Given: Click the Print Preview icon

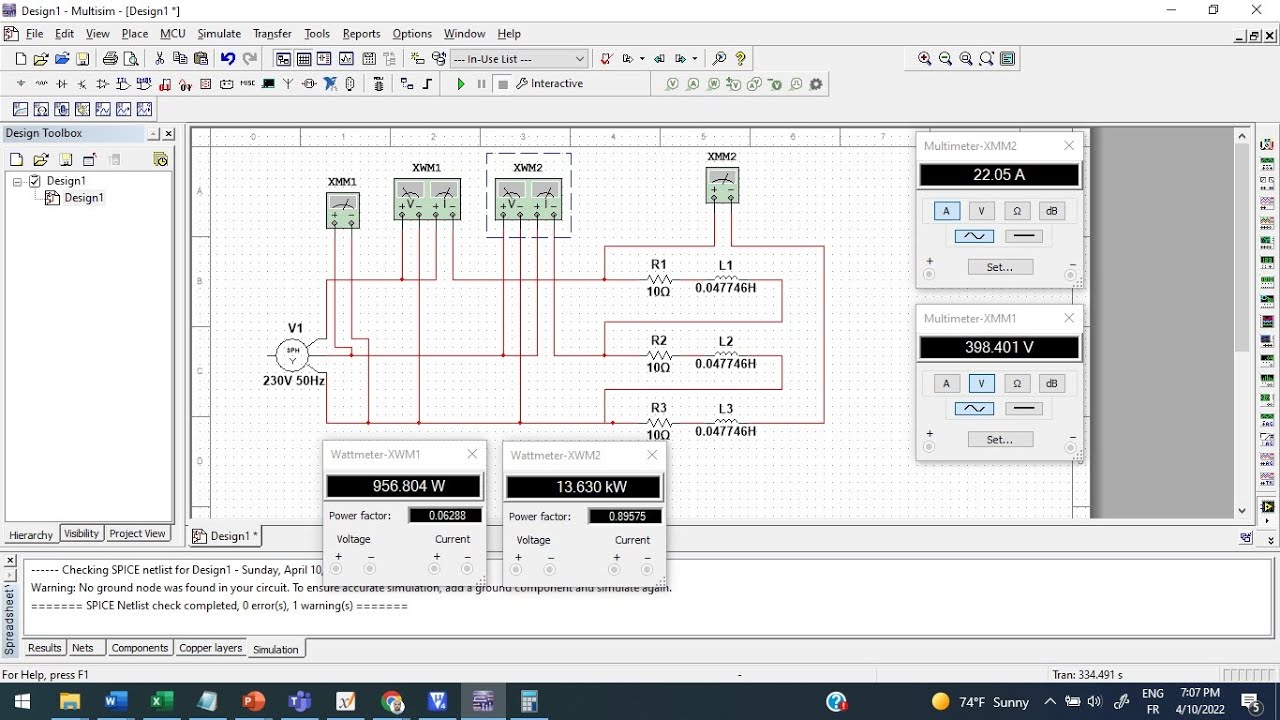Looking at the screenshot, I should pyautogui.click(x=130, y=59).
